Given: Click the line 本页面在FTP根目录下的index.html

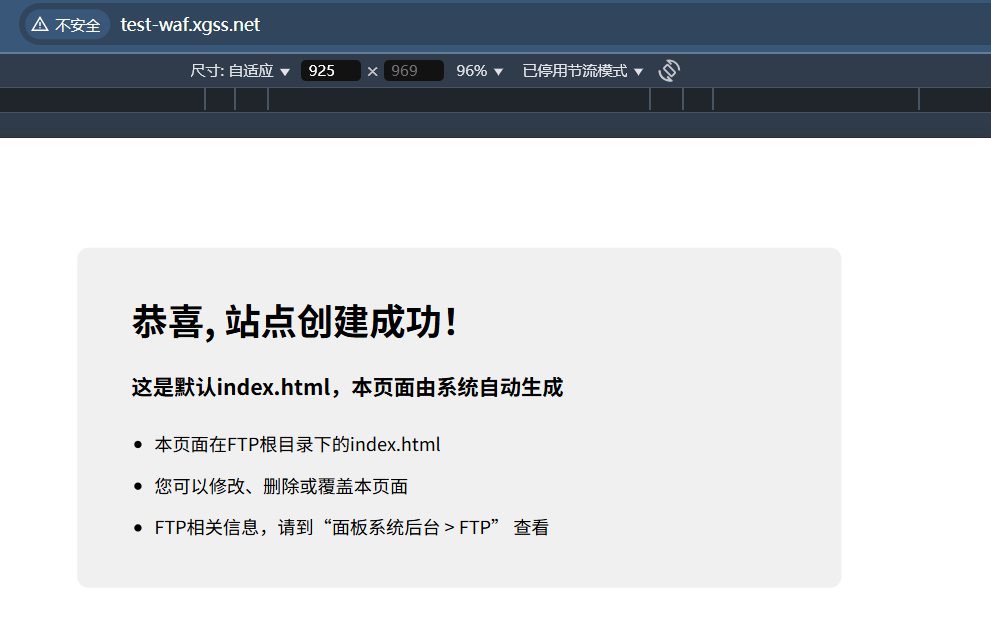Looking at the screenshot, I should coord(297,444).
